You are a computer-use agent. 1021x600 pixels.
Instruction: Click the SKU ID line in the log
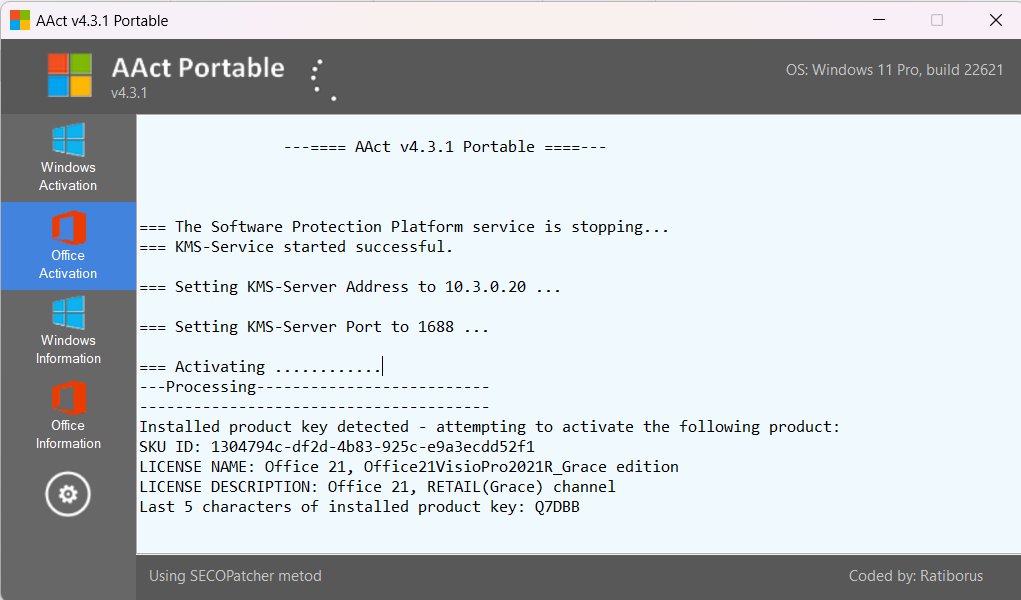(337, 447)
